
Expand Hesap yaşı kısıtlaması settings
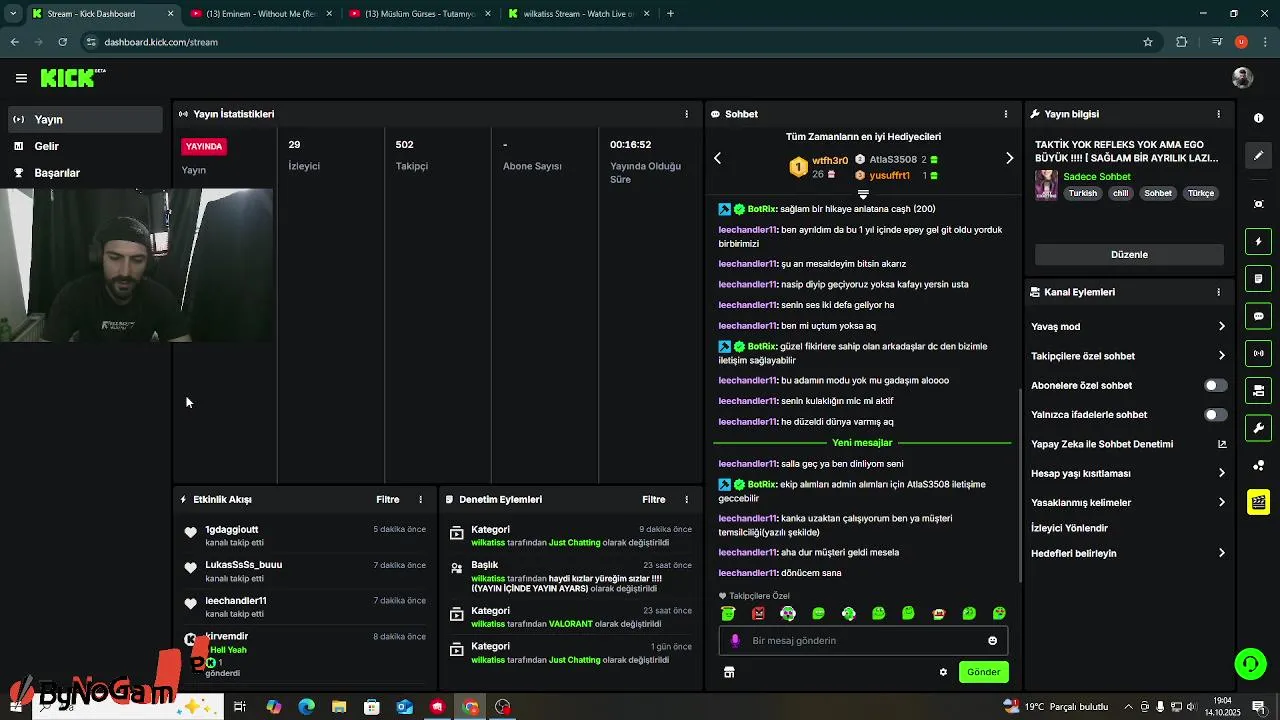(1128, 473)
